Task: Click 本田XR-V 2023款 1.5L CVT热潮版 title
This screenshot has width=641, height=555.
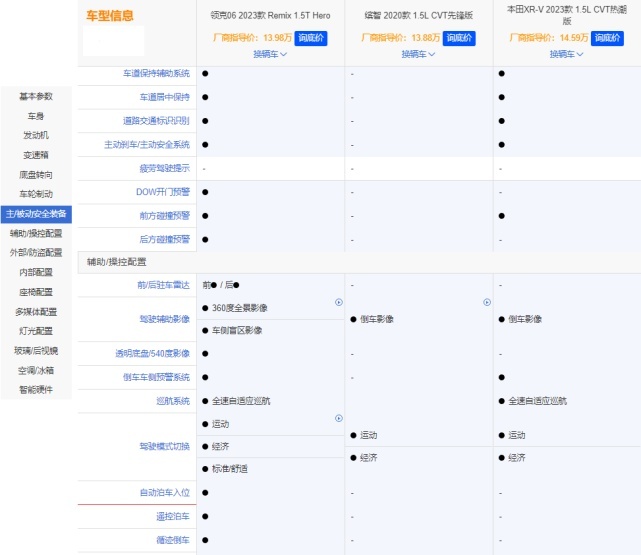Action: pos(567,15)
